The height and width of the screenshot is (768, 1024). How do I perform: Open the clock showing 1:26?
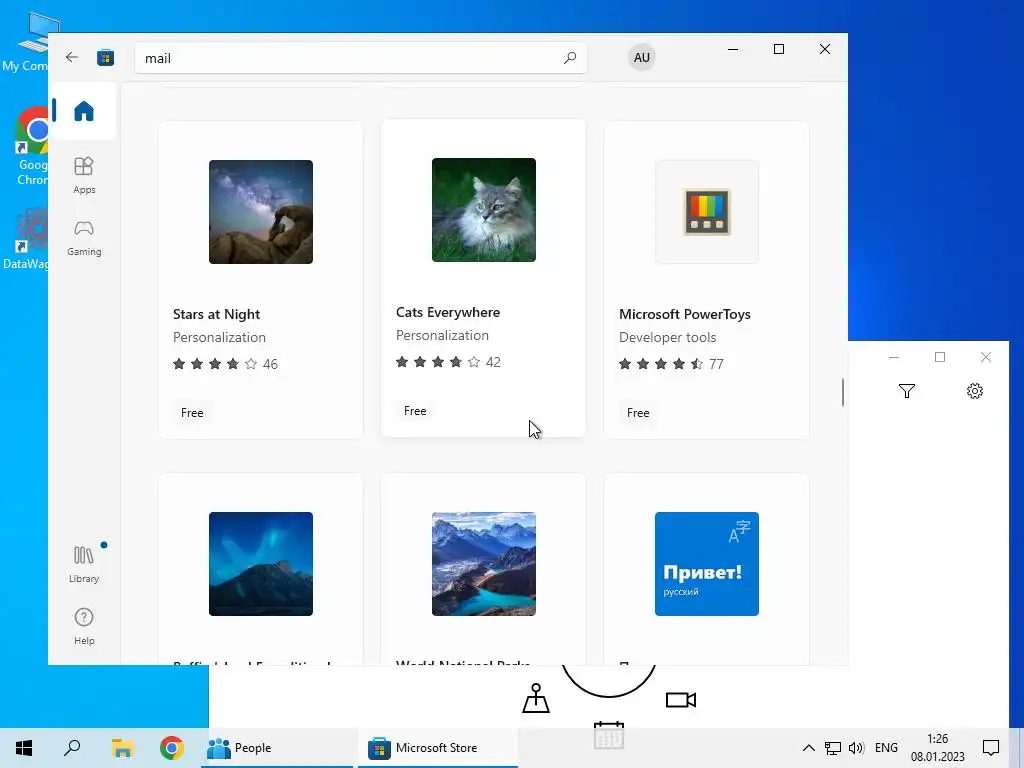click(938, 748)
